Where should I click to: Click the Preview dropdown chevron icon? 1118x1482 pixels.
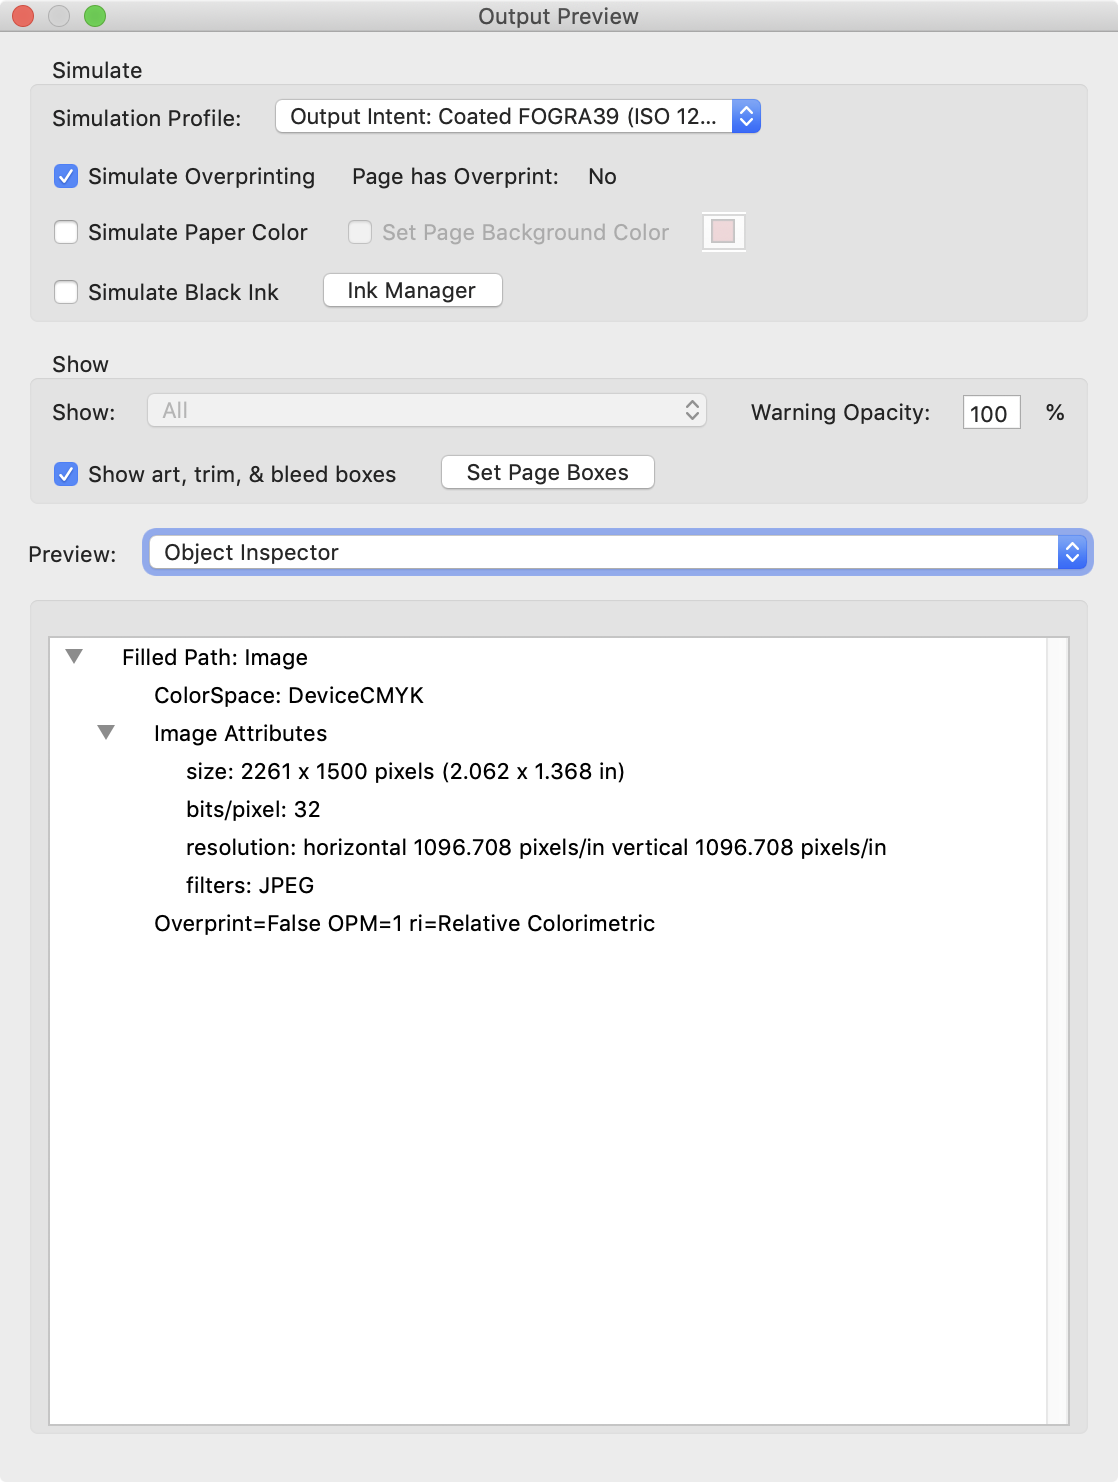[x=1071, y=551]
